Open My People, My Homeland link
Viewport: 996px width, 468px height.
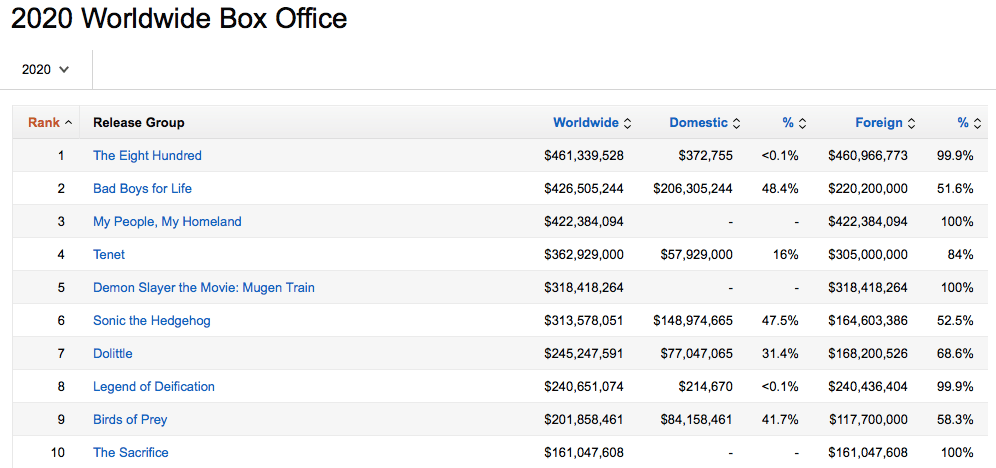tap(167, 222)
